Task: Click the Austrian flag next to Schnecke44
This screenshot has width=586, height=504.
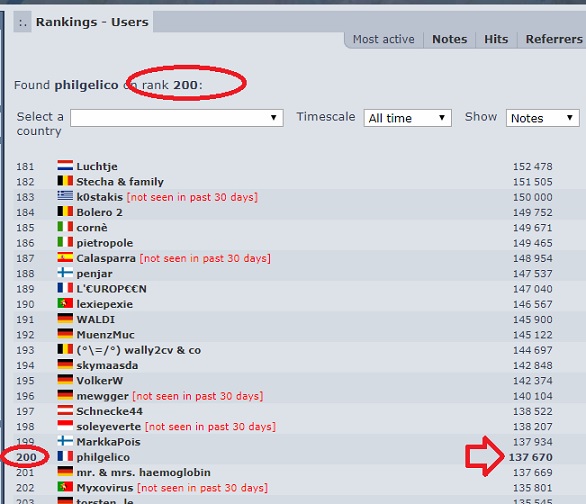Action: [65, 411]
